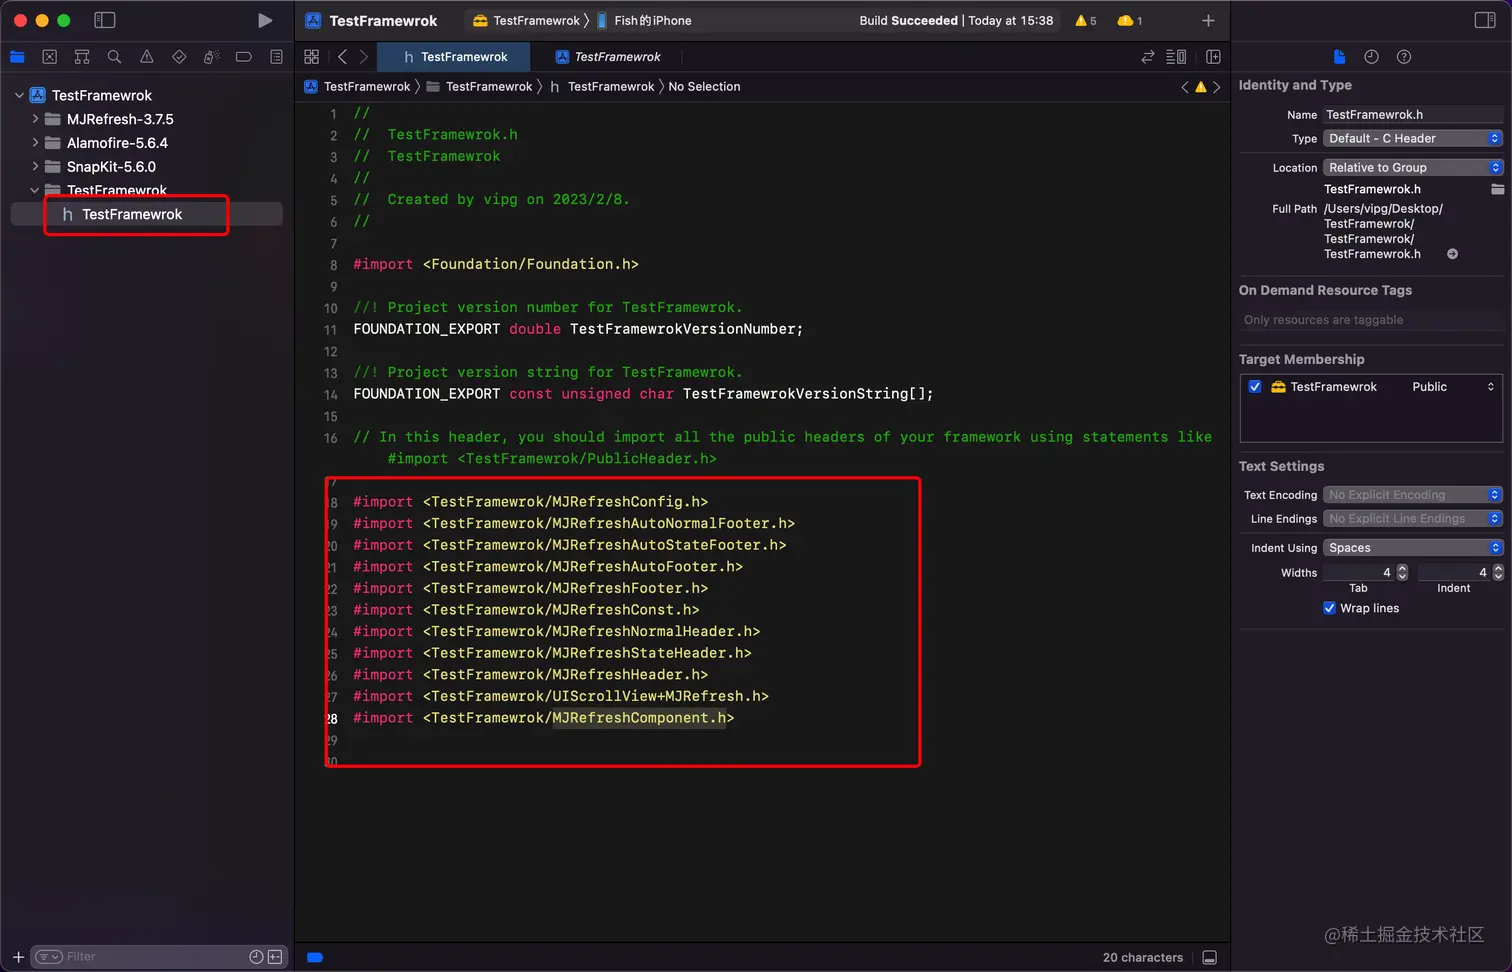Run the TestFramewrok build
Viewport: 1512px width, 972px height.
pos(264,20)
